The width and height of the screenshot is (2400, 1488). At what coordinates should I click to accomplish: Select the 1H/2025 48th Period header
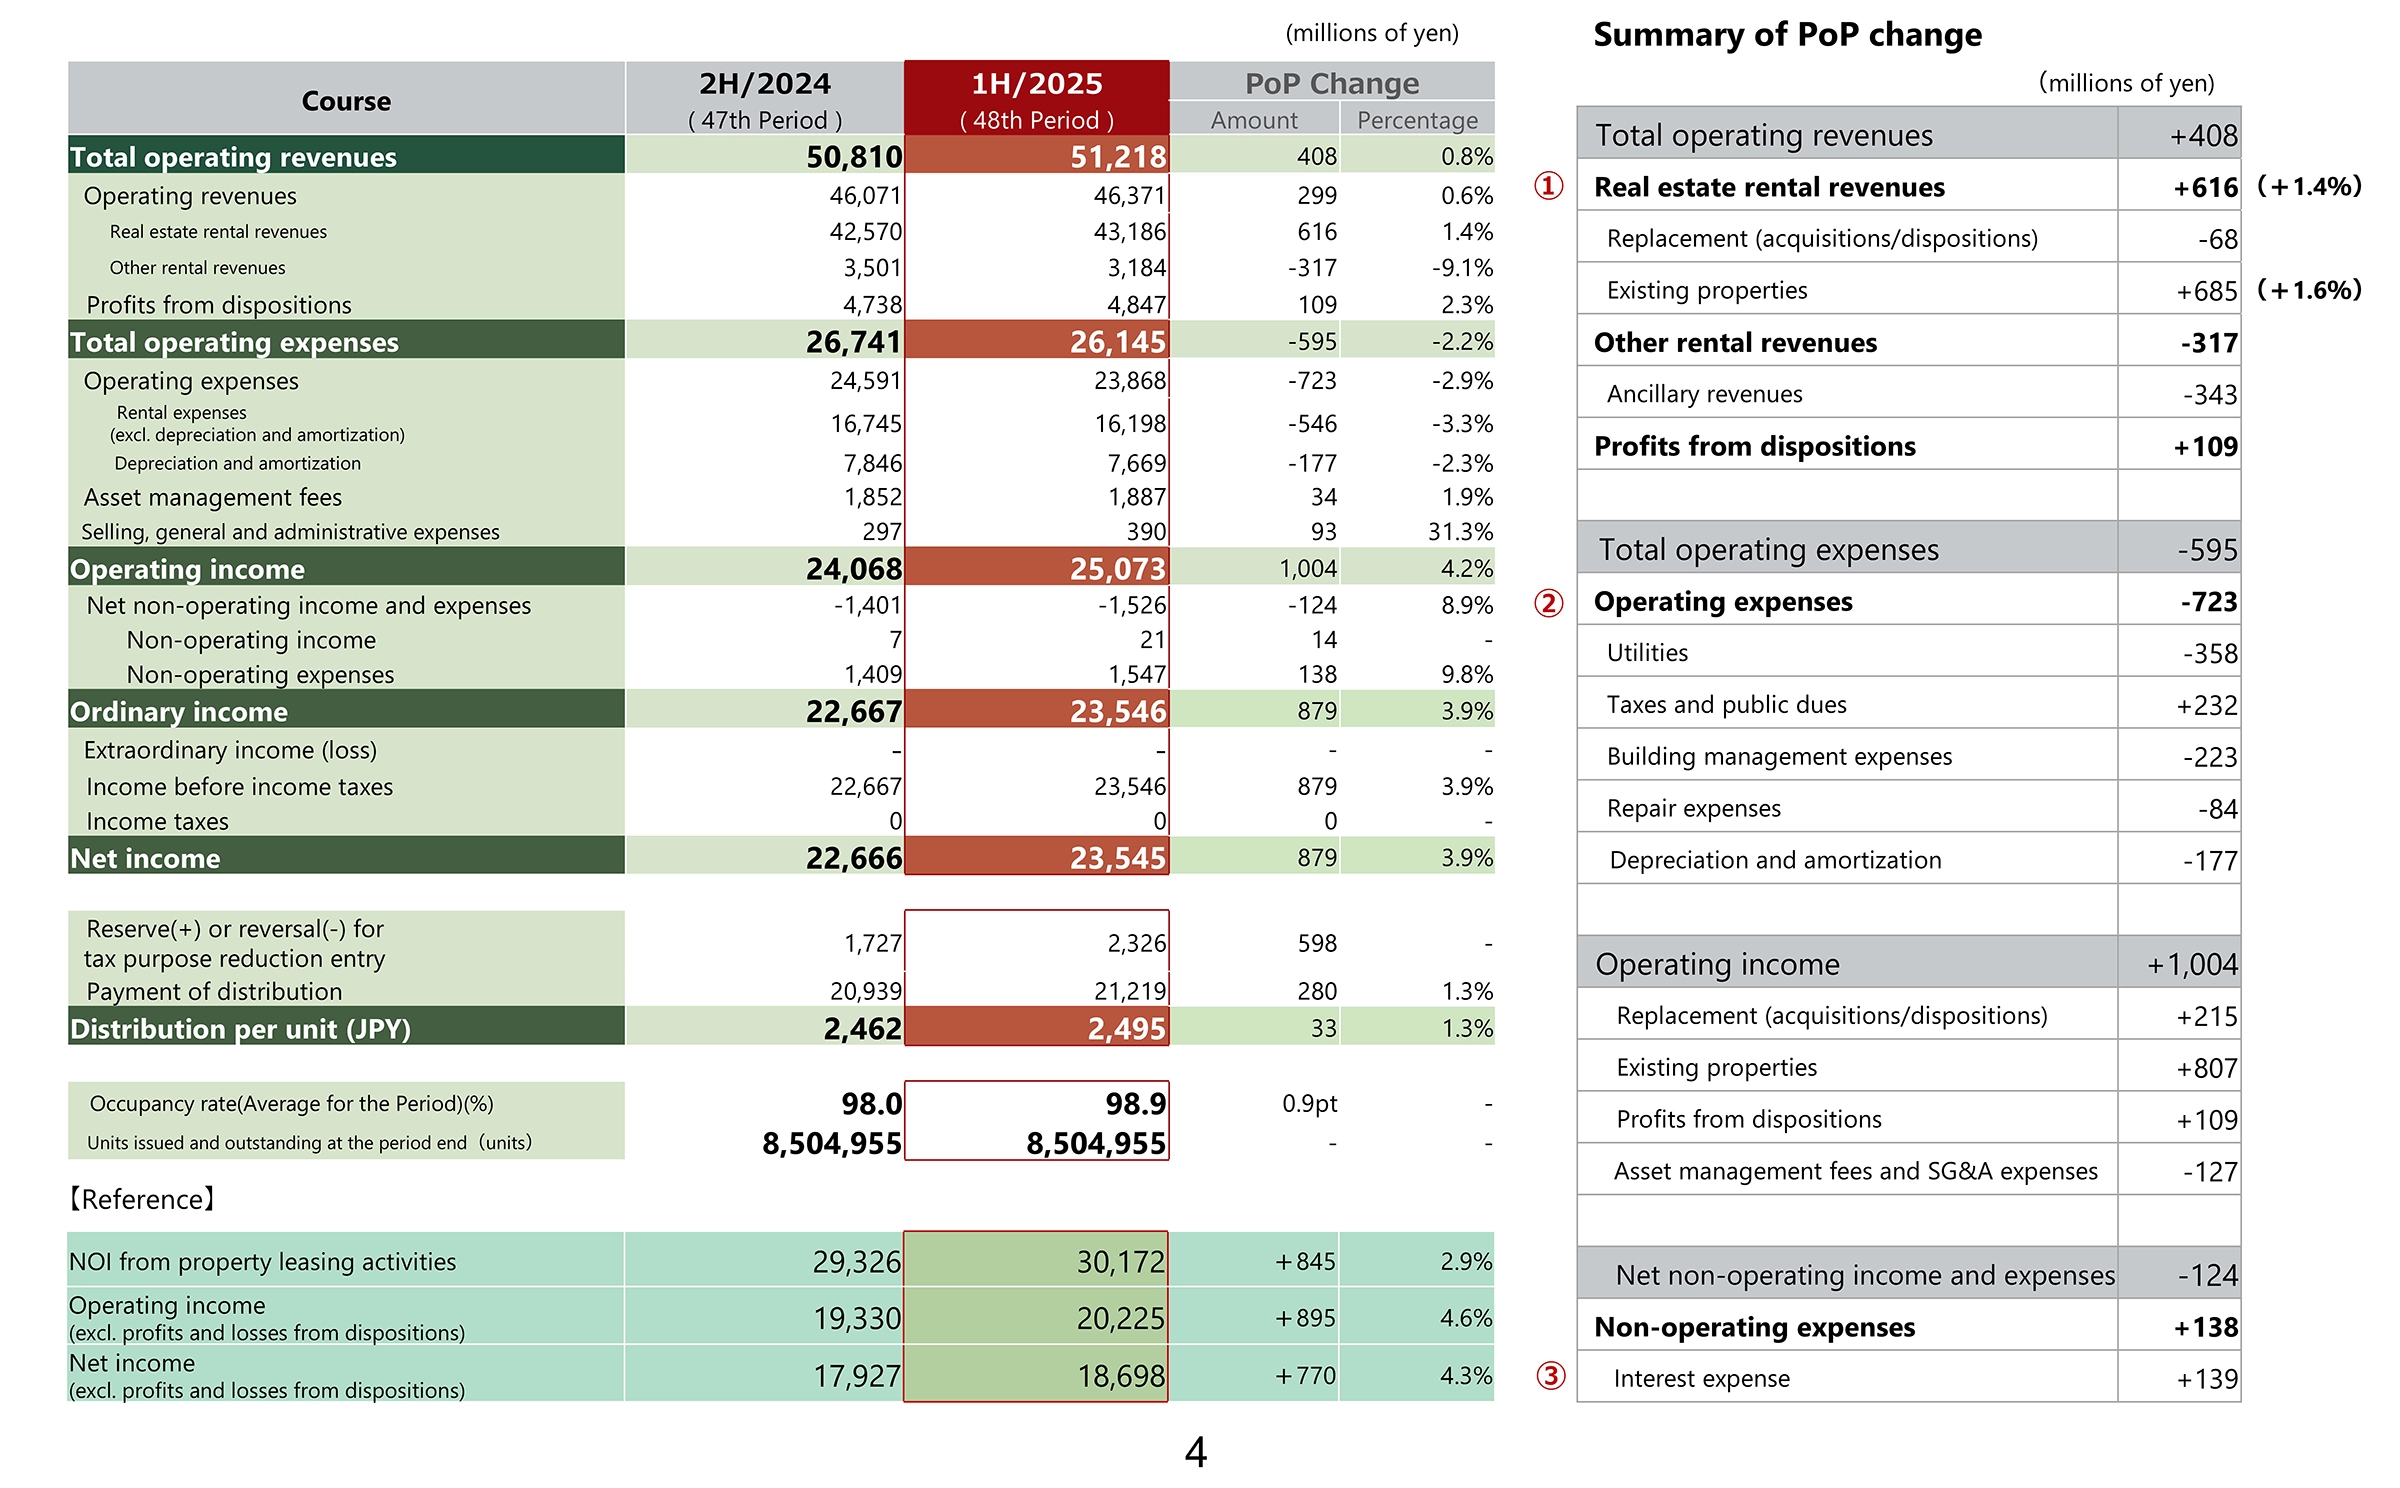(1036, 98)
